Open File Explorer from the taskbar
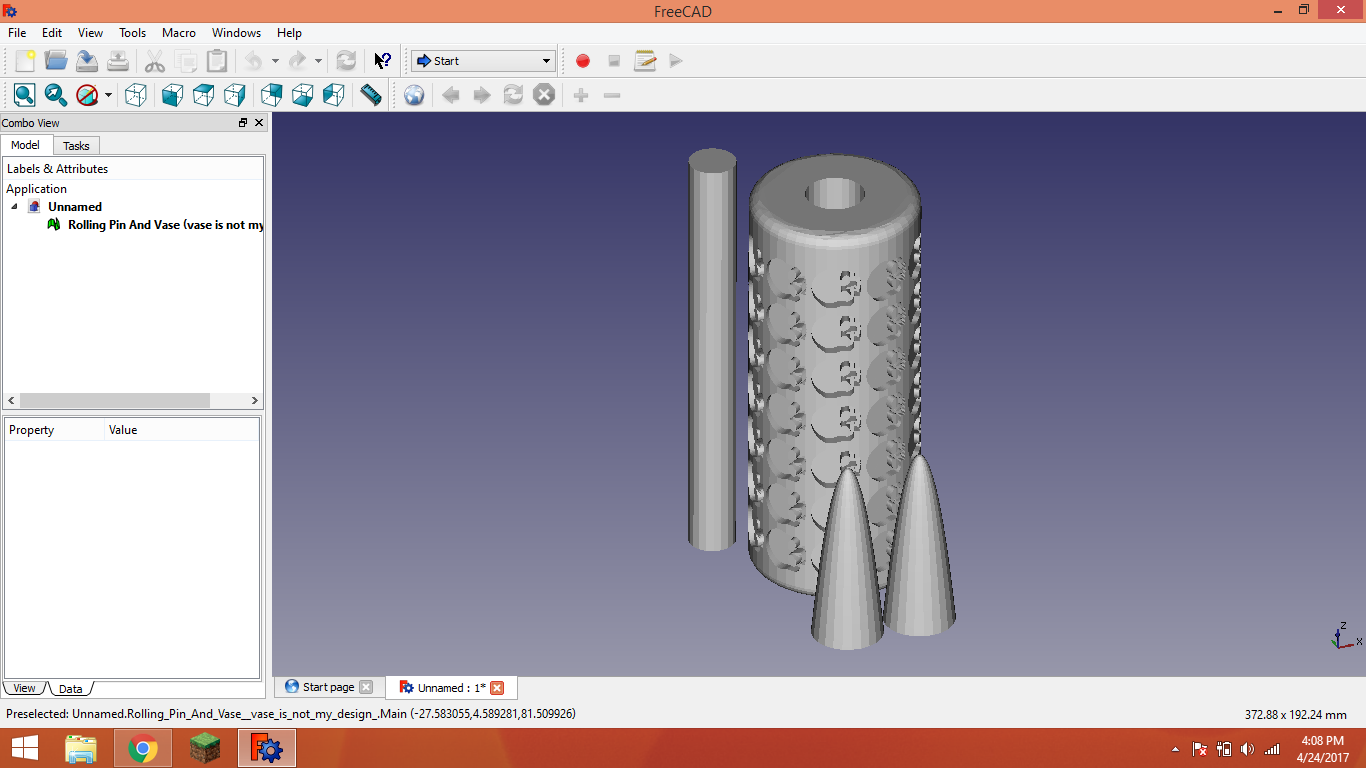This screenshot has height=768, width=1366. [81, 748]
